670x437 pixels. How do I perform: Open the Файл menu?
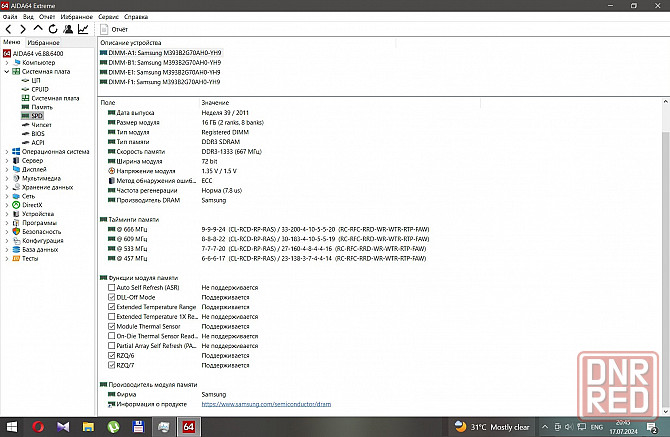tap(10, 17)
